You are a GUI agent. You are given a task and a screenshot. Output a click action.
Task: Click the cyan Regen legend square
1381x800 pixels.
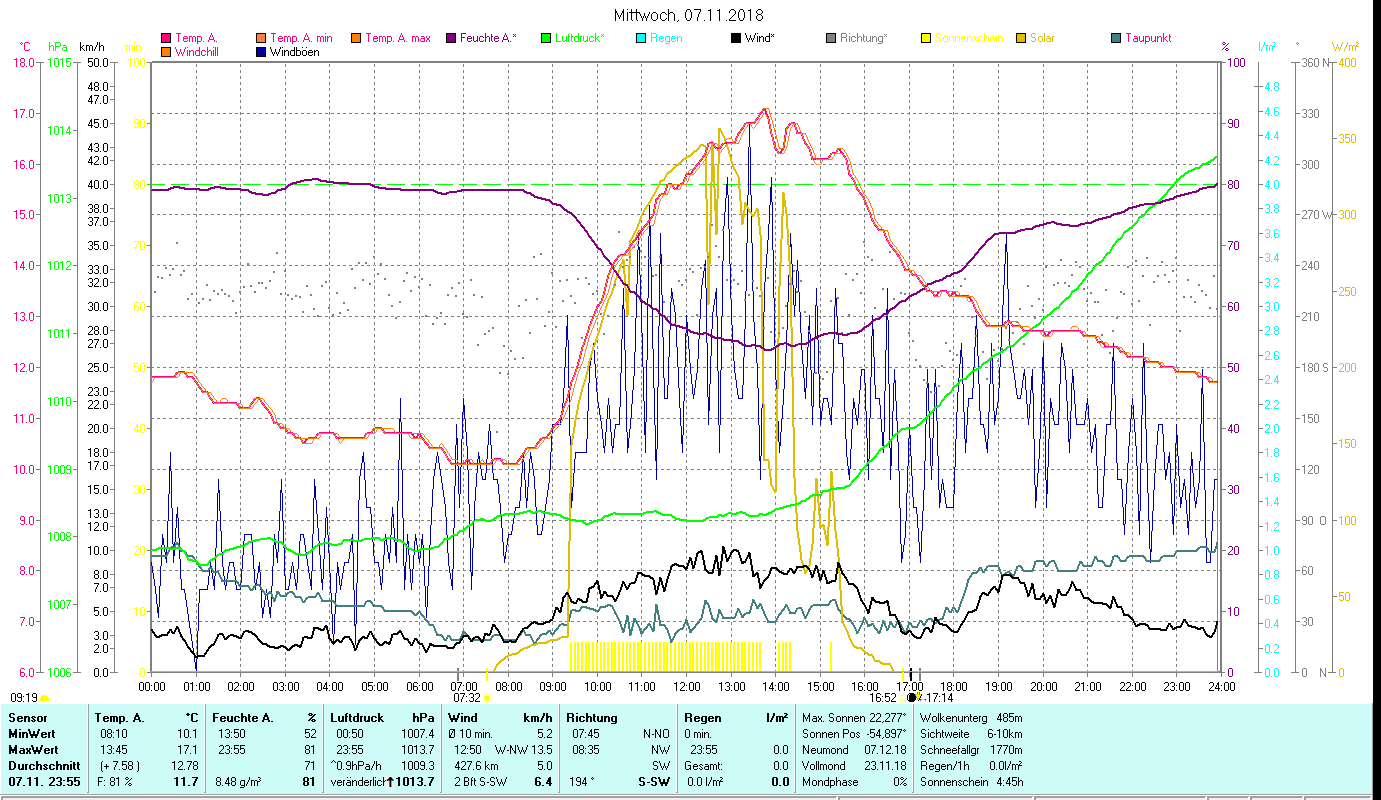tap(641, 39)
